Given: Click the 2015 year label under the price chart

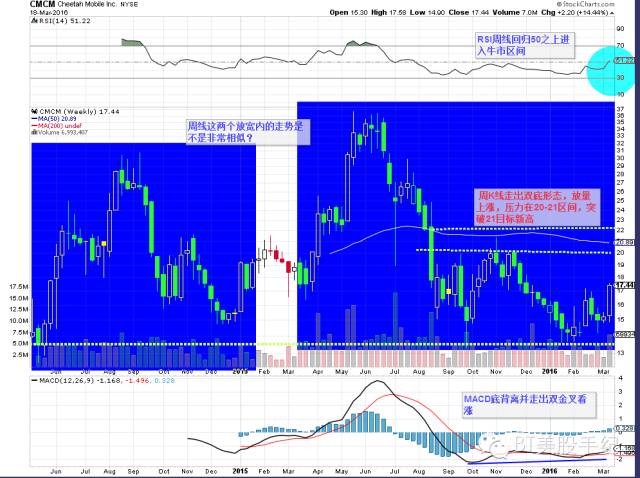Looking at the screenshot, I should pyautogui.click(x=240, y=371).
